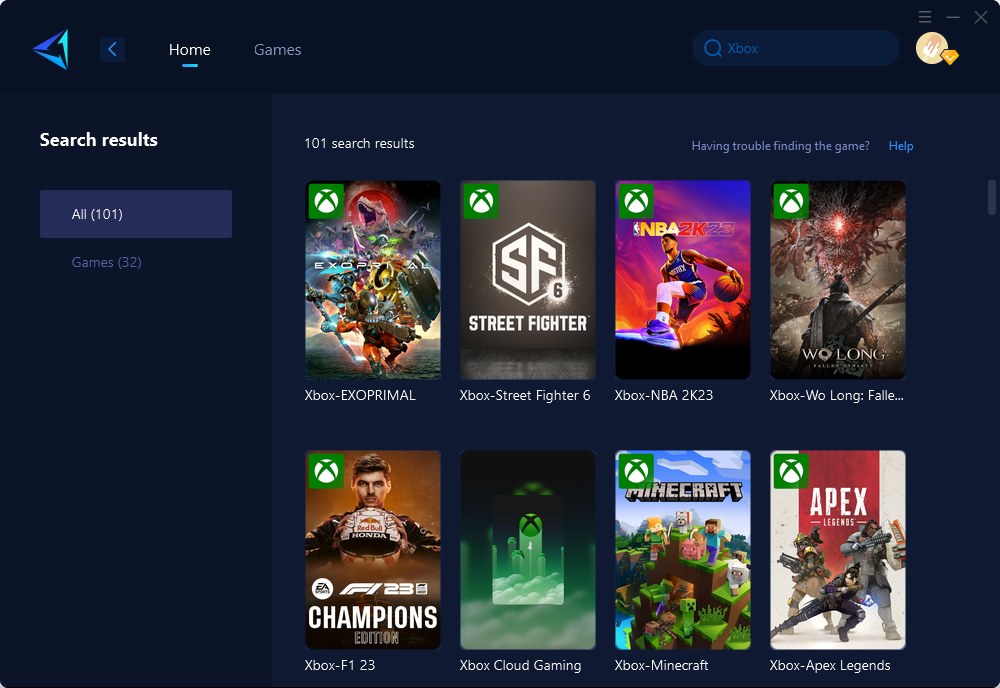Switch to the Games tab
The height and width of the screenshot is (688, 1000).
277,49
